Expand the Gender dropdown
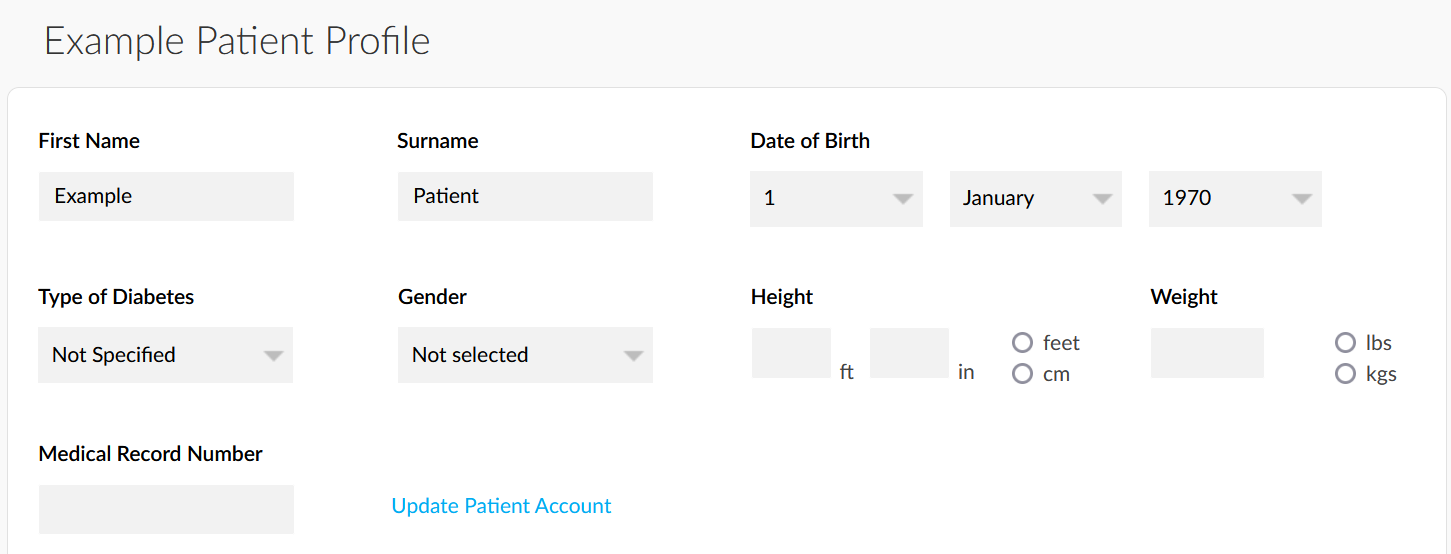 [525, 355]
